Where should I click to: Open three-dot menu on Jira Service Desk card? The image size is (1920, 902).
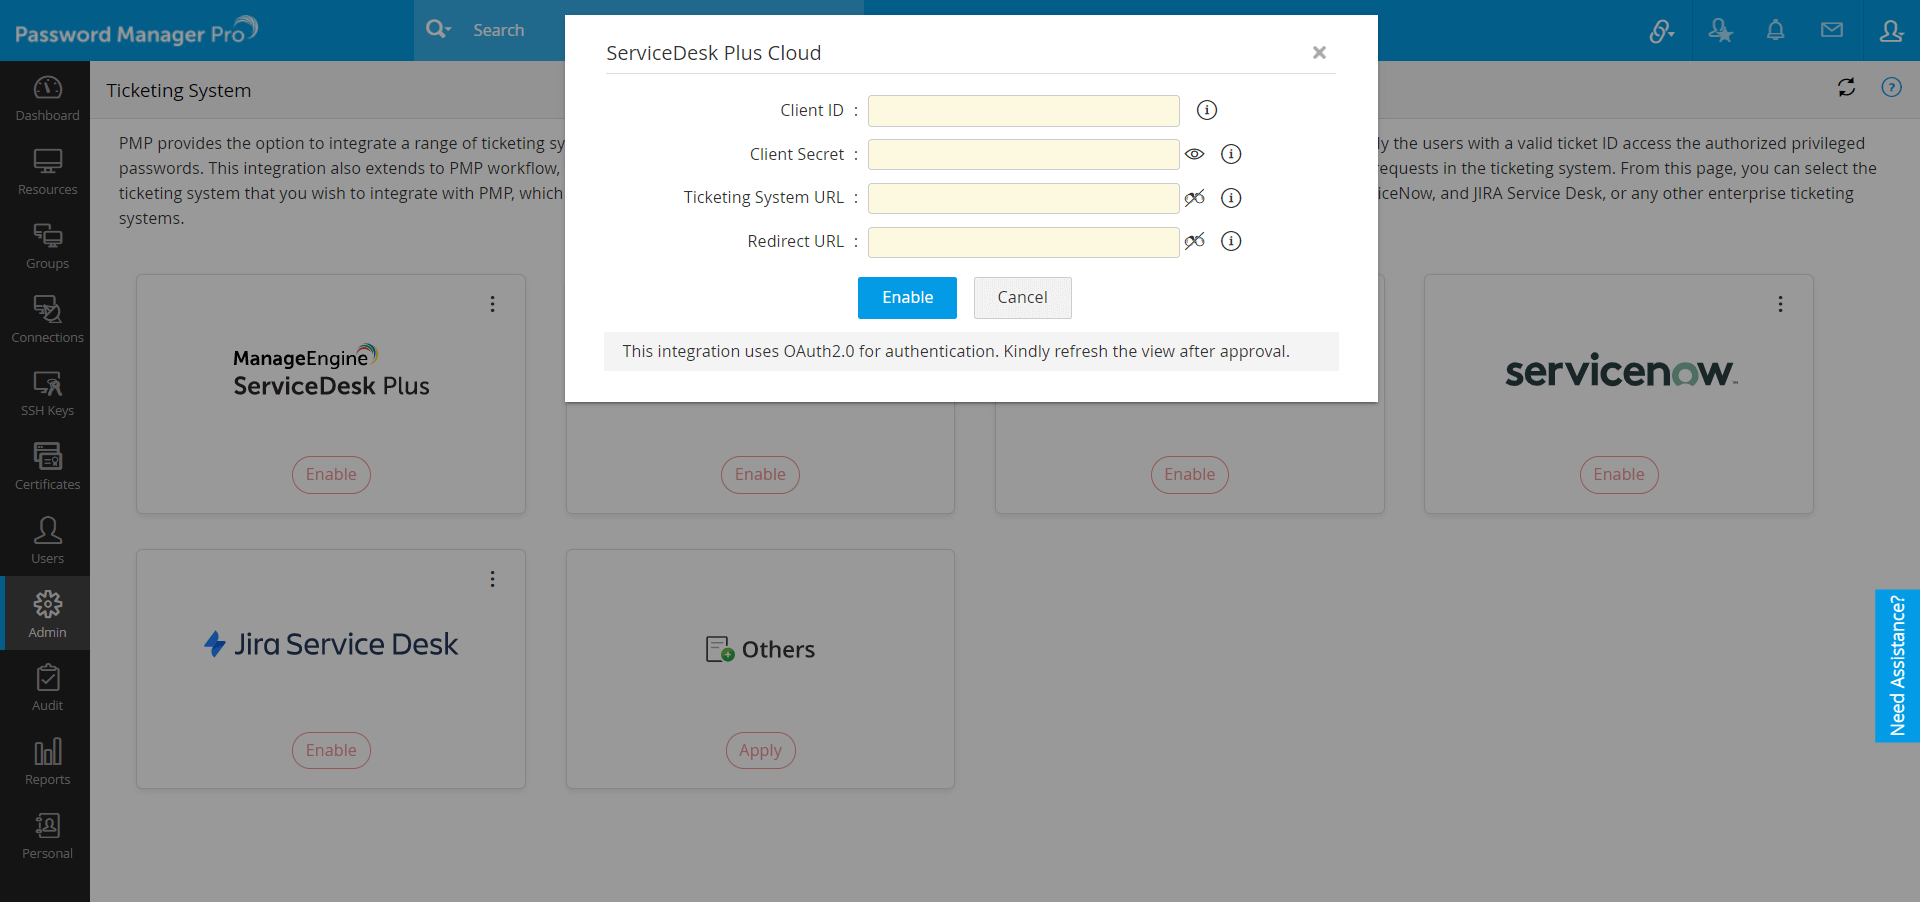tap(492, 579)
